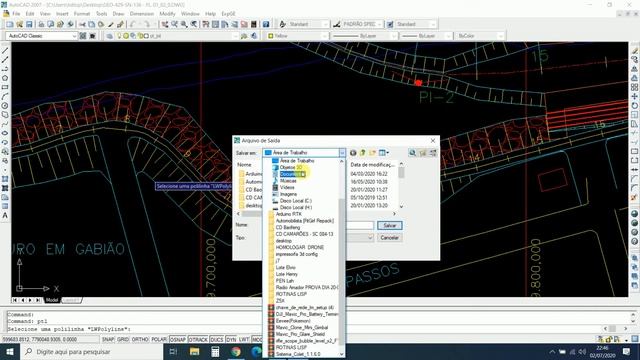
Task: Toggle OTRACK in the status bar
Action: [198, 340]
